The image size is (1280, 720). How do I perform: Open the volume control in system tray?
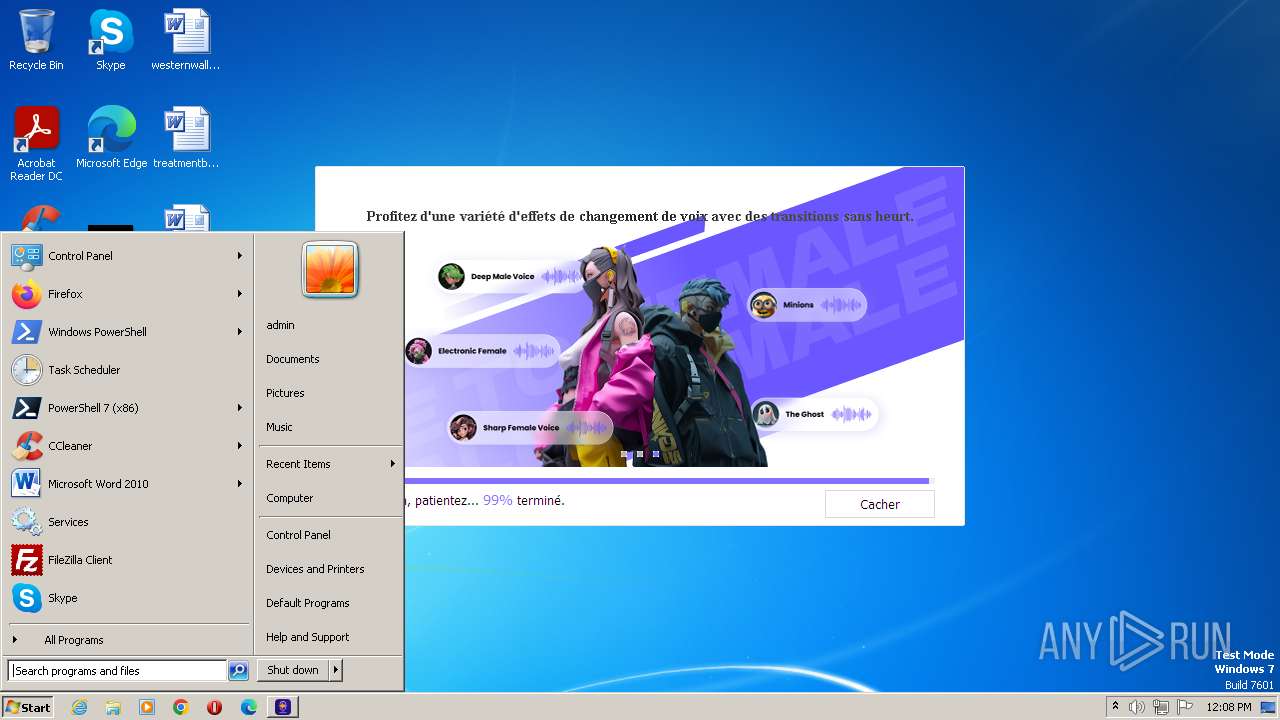click(1137, 707)
